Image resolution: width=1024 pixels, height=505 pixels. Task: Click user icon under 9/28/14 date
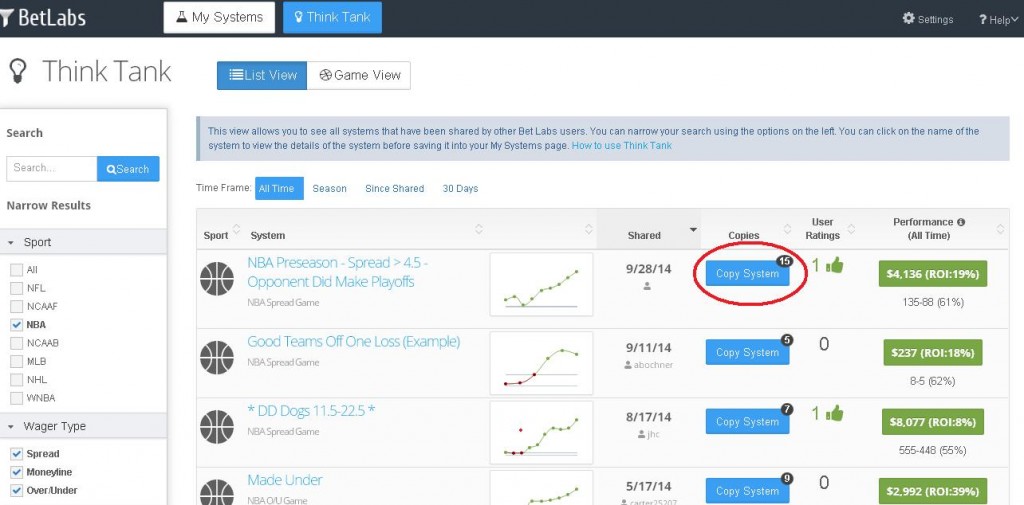(x=647, y=286)
